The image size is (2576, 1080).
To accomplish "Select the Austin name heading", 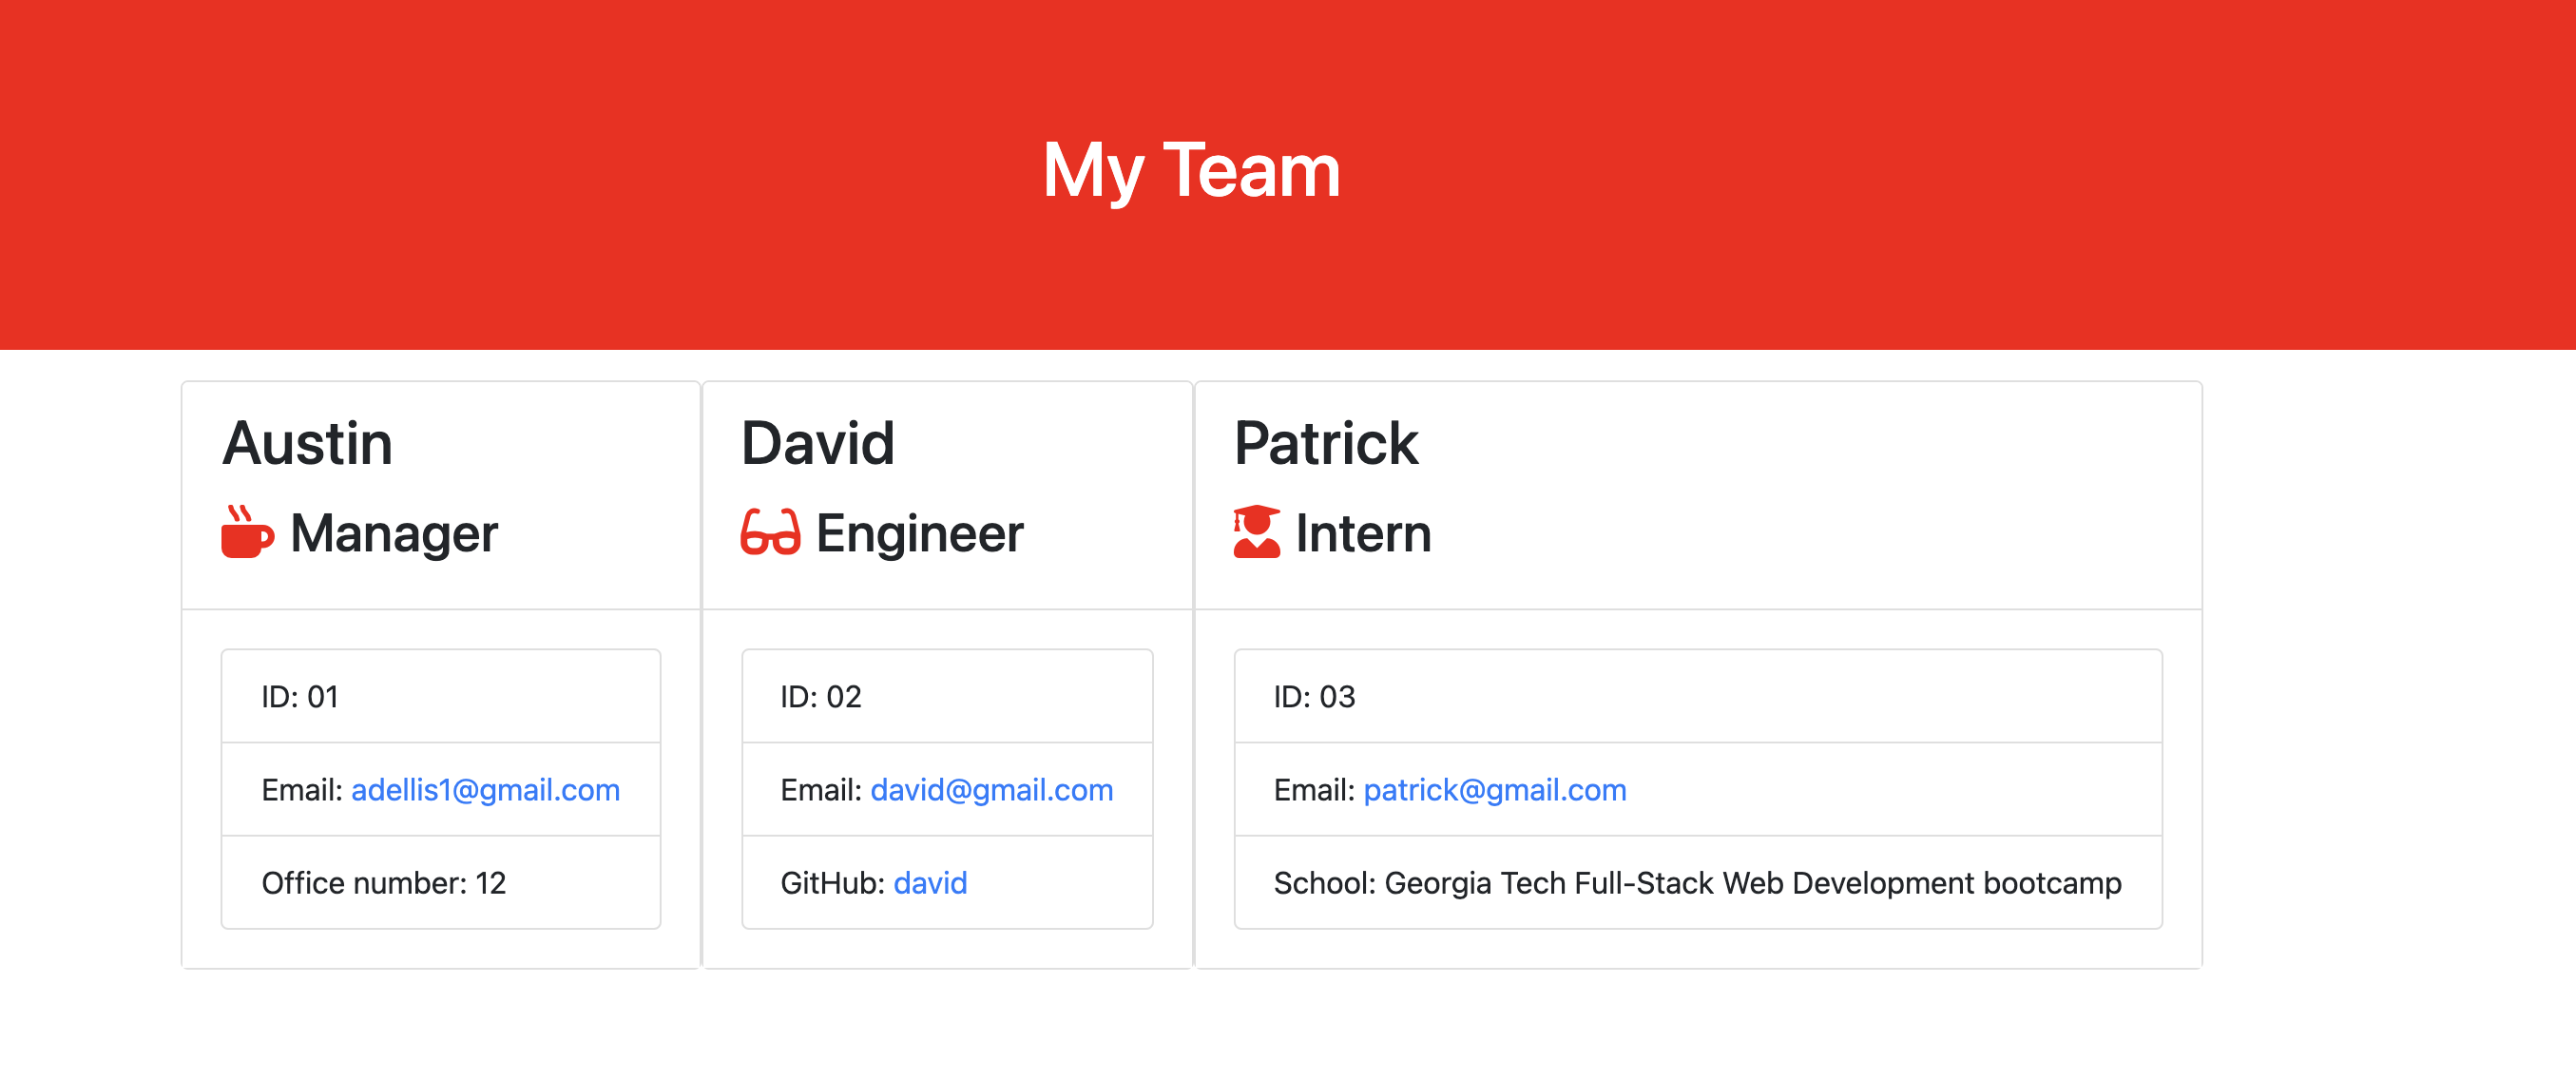I will pos(307,443).
